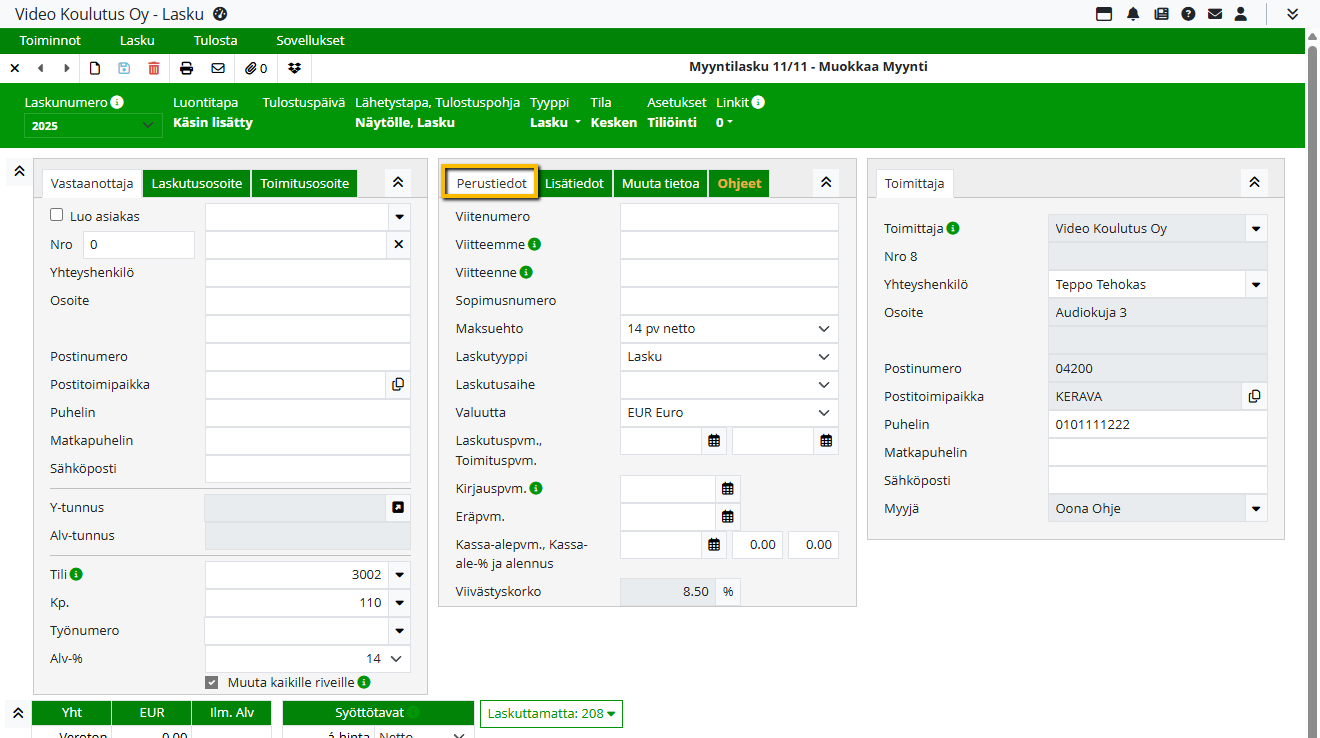The height and width of the screenshot is (738, 1320).
Task: Click notification bell icon in header
Action: (1133, 14)
